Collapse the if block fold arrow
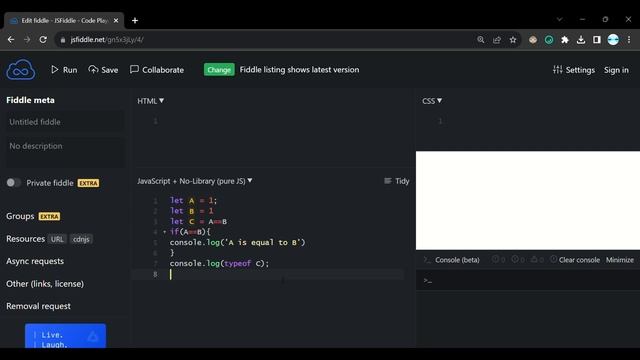The height and width of the screenshot is (360, 640). (164, 232)
